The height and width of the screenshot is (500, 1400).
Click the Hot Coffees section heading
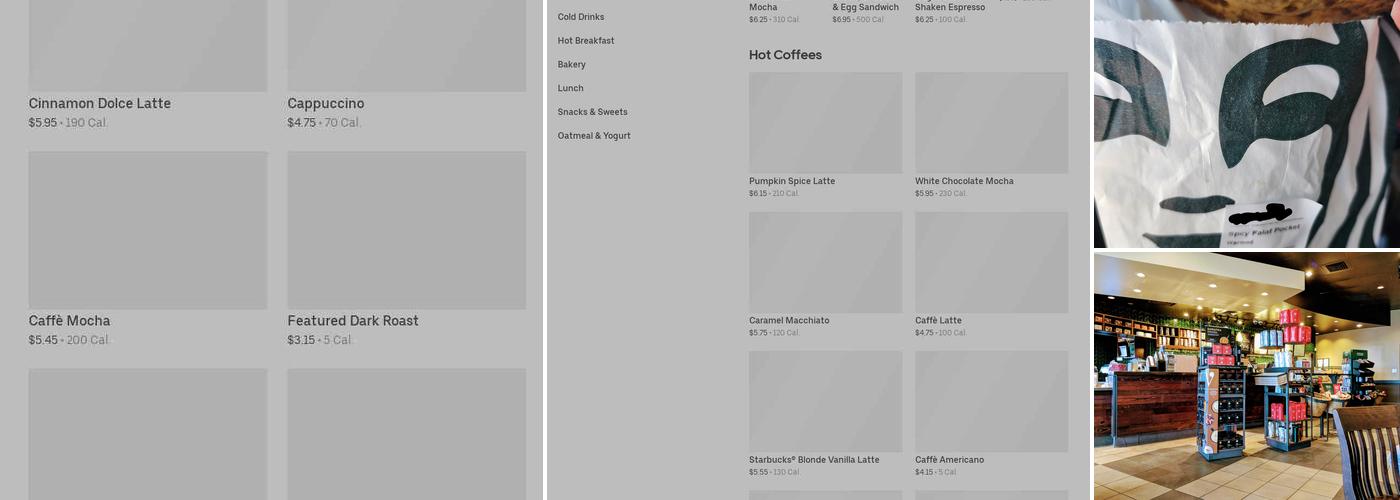pyautogui.click(x=785, y=55)
